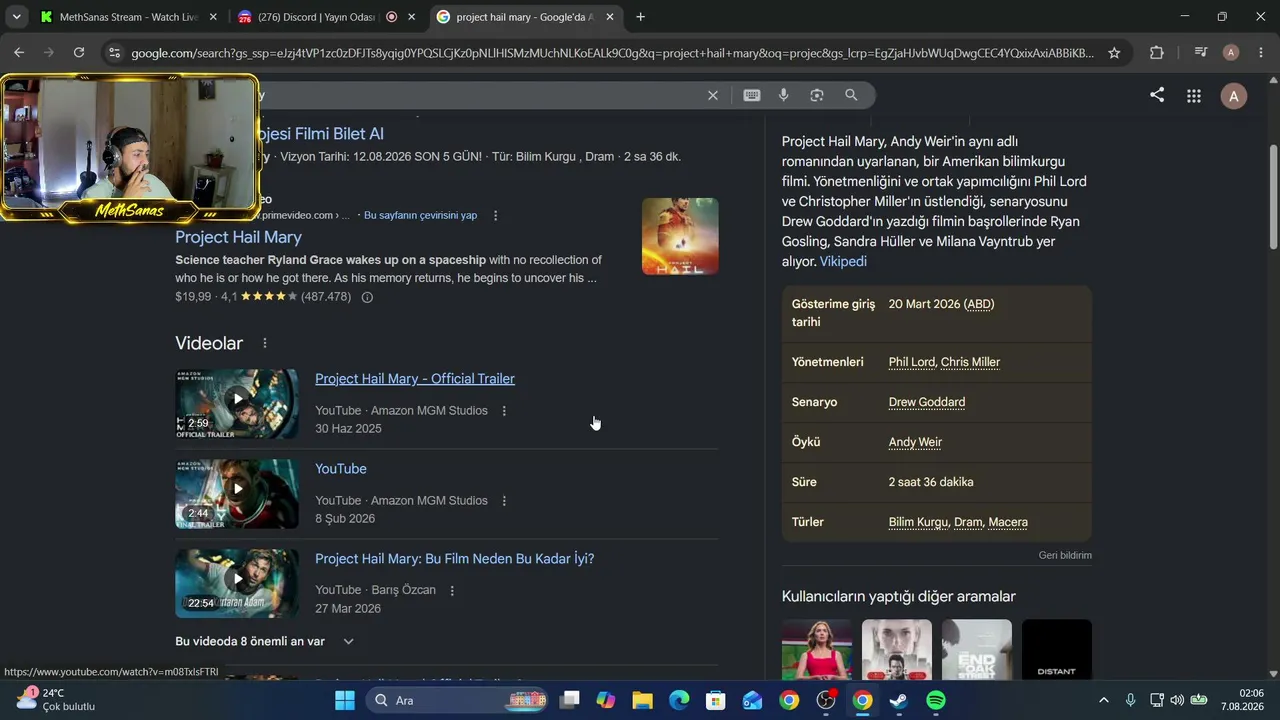Open options for the Prime Video result

point(495,215)
